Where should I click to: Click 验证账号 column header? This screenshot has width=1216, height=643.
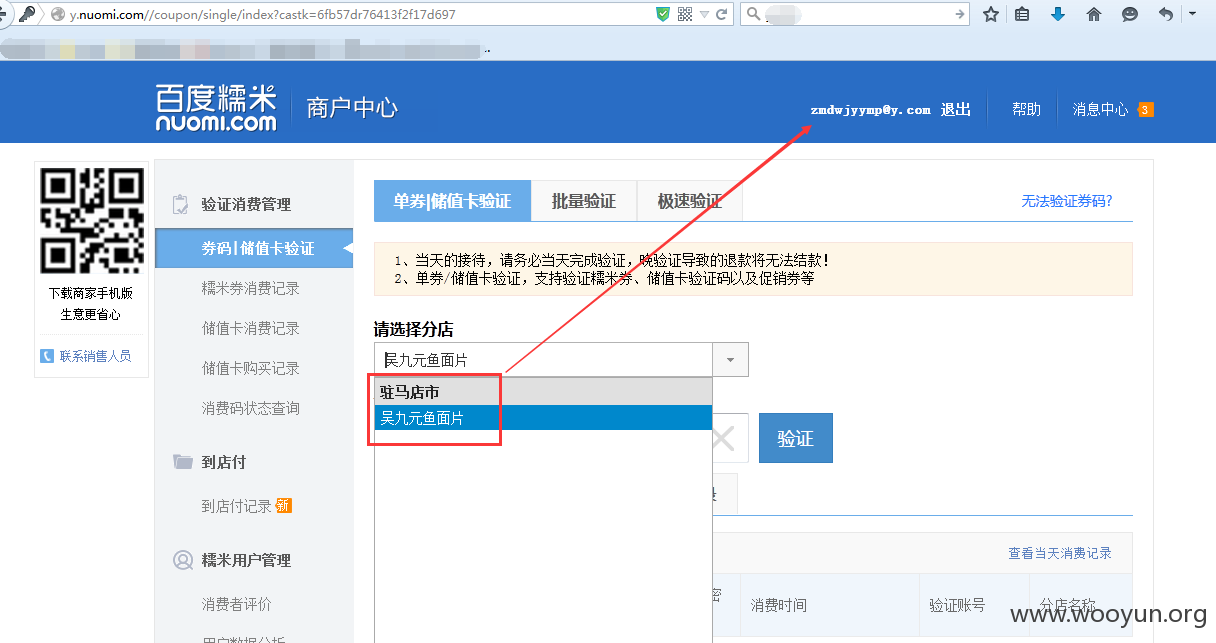pyautogui.click(x=957, y=605)
